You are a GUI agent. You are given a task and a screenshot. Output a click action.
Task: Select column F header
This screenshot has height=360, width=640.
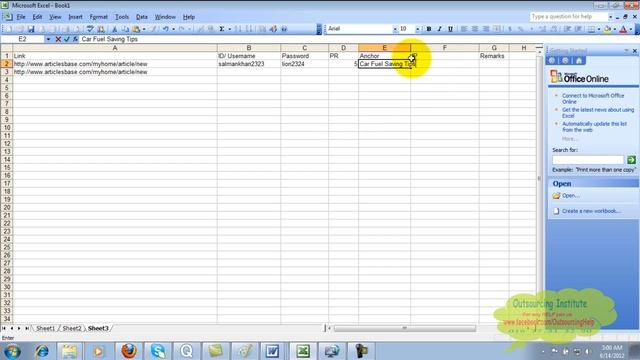pyautogui.click(x=444, y=48)
